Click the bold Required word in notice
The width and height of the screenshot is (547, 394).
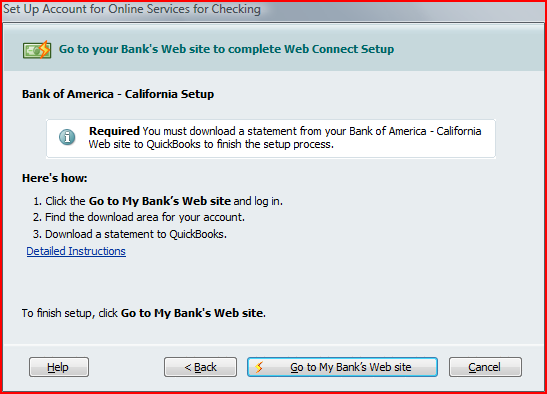(114, 131)
